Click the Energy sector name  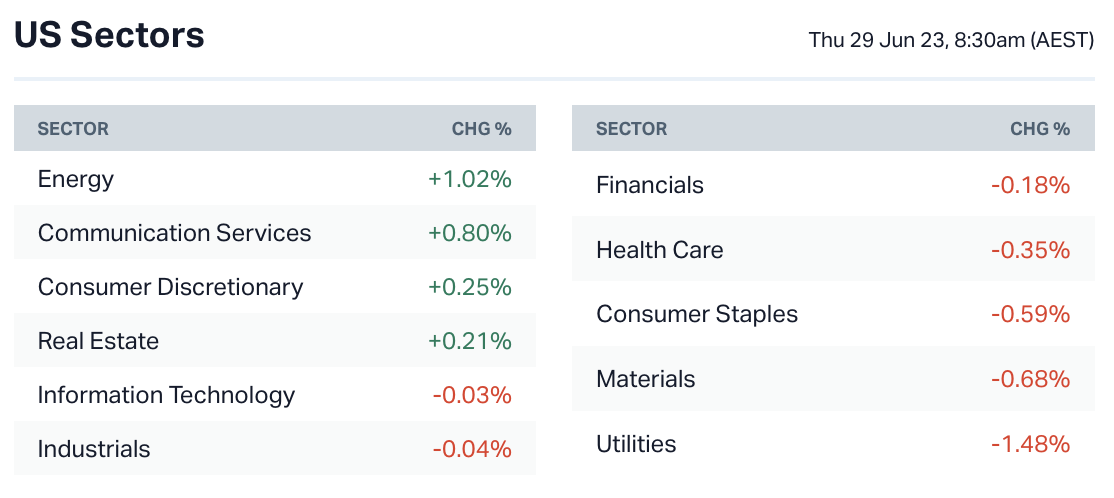pos(76,180)
